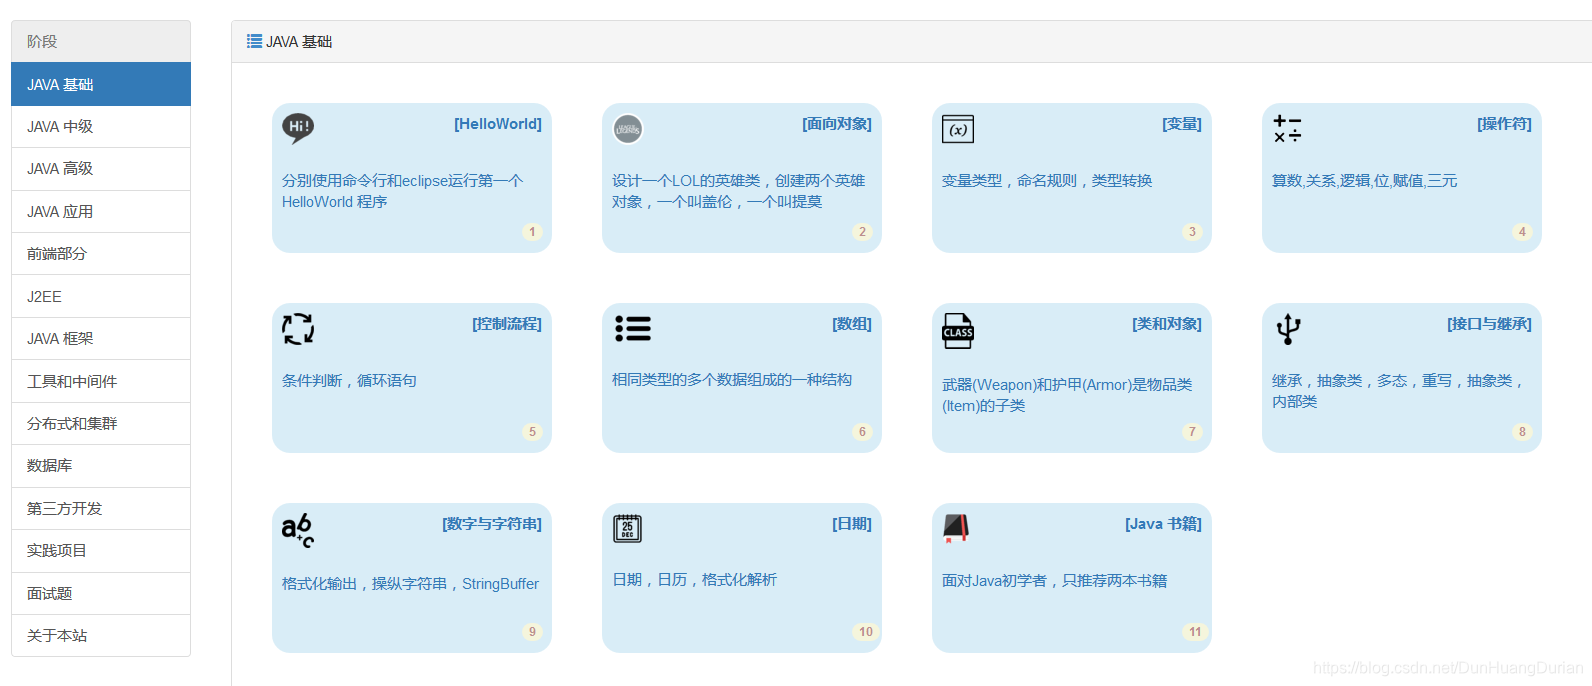Screen dimensions: 1592x686
Task: Click number badge 4 on 操作符 card
Action: [x=1522, y=232]
